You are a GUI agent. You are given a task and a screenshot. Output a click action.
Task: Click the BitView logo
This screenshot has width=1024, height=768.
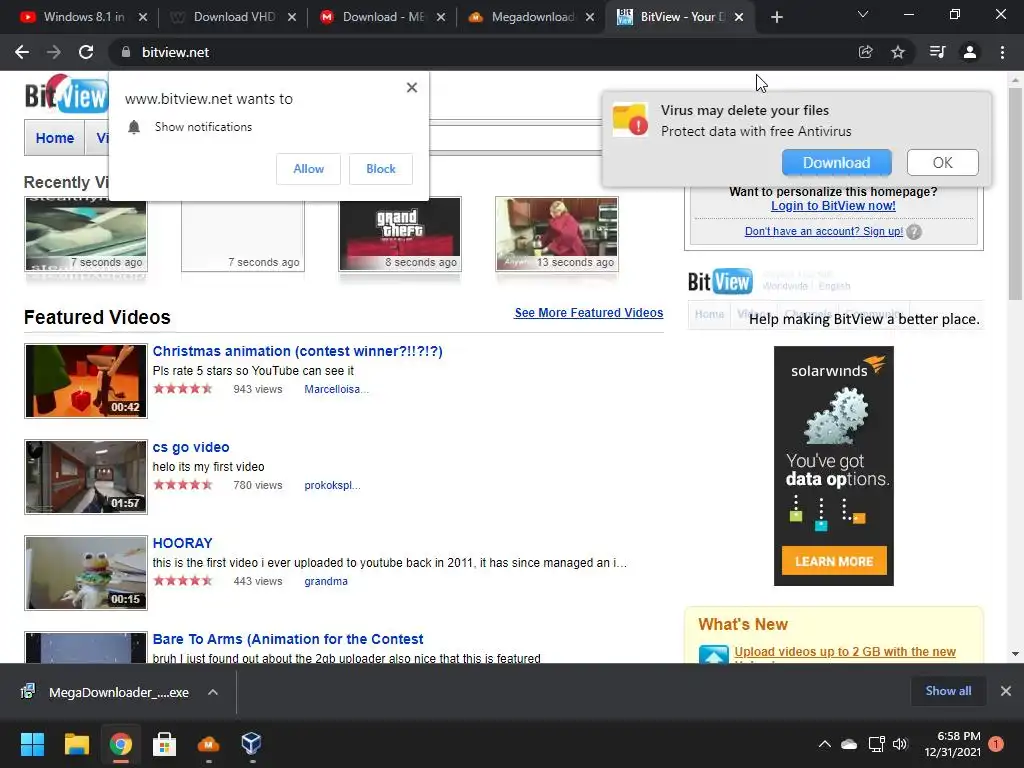tap(67, 95)
